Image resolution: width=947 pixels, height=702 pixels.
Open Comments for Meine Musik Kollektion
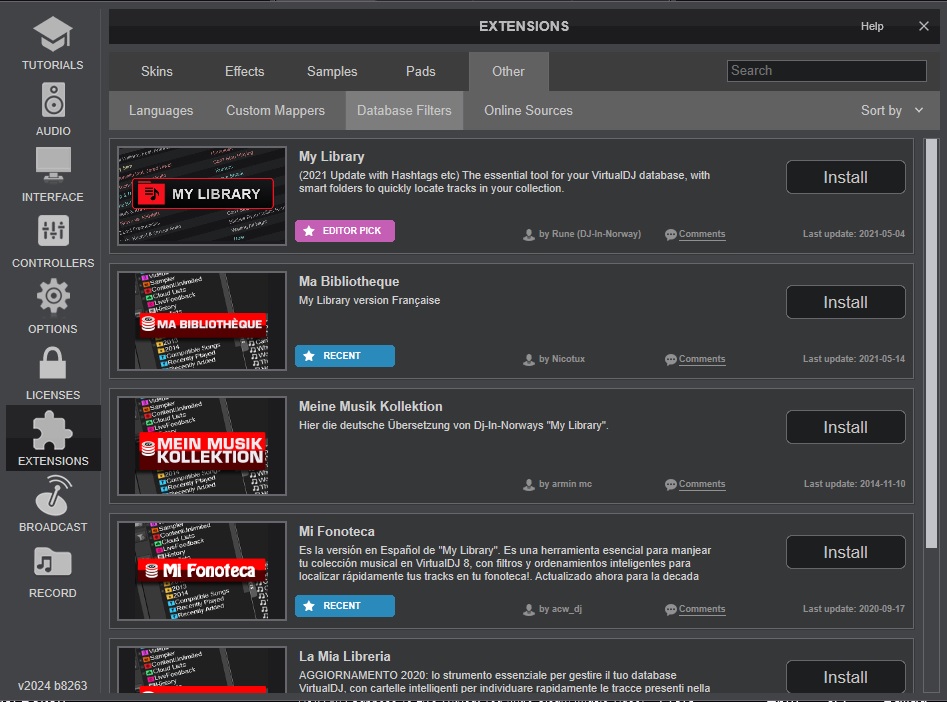(702, 484)
